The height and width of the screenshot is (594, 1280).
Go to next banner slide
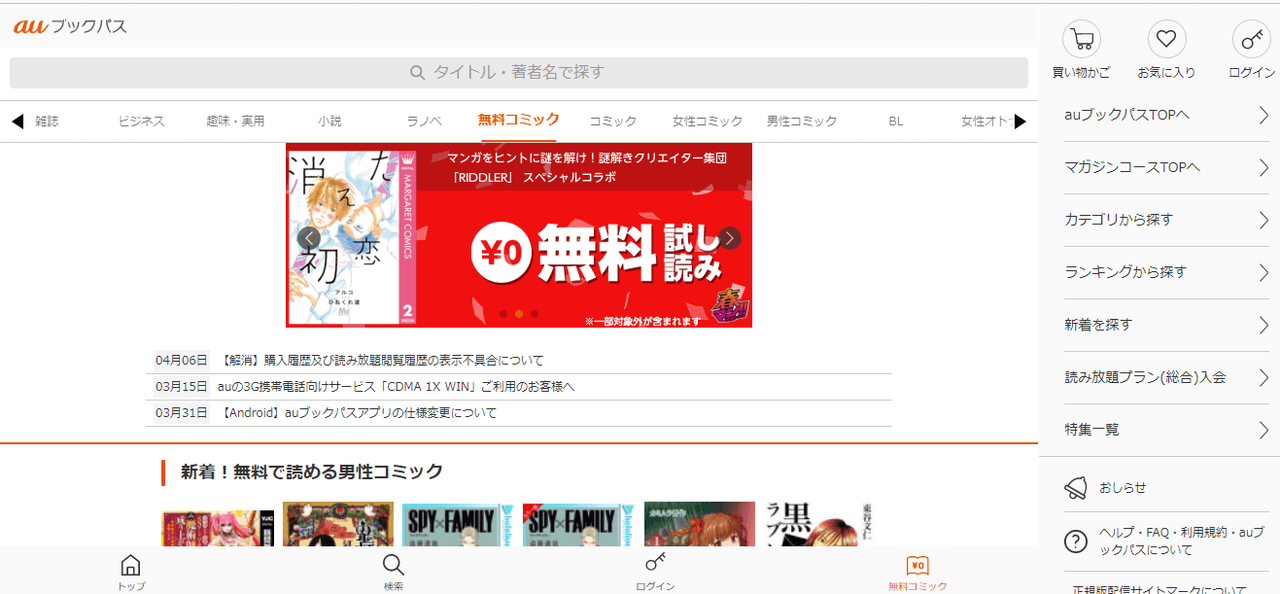click(730, 238)
